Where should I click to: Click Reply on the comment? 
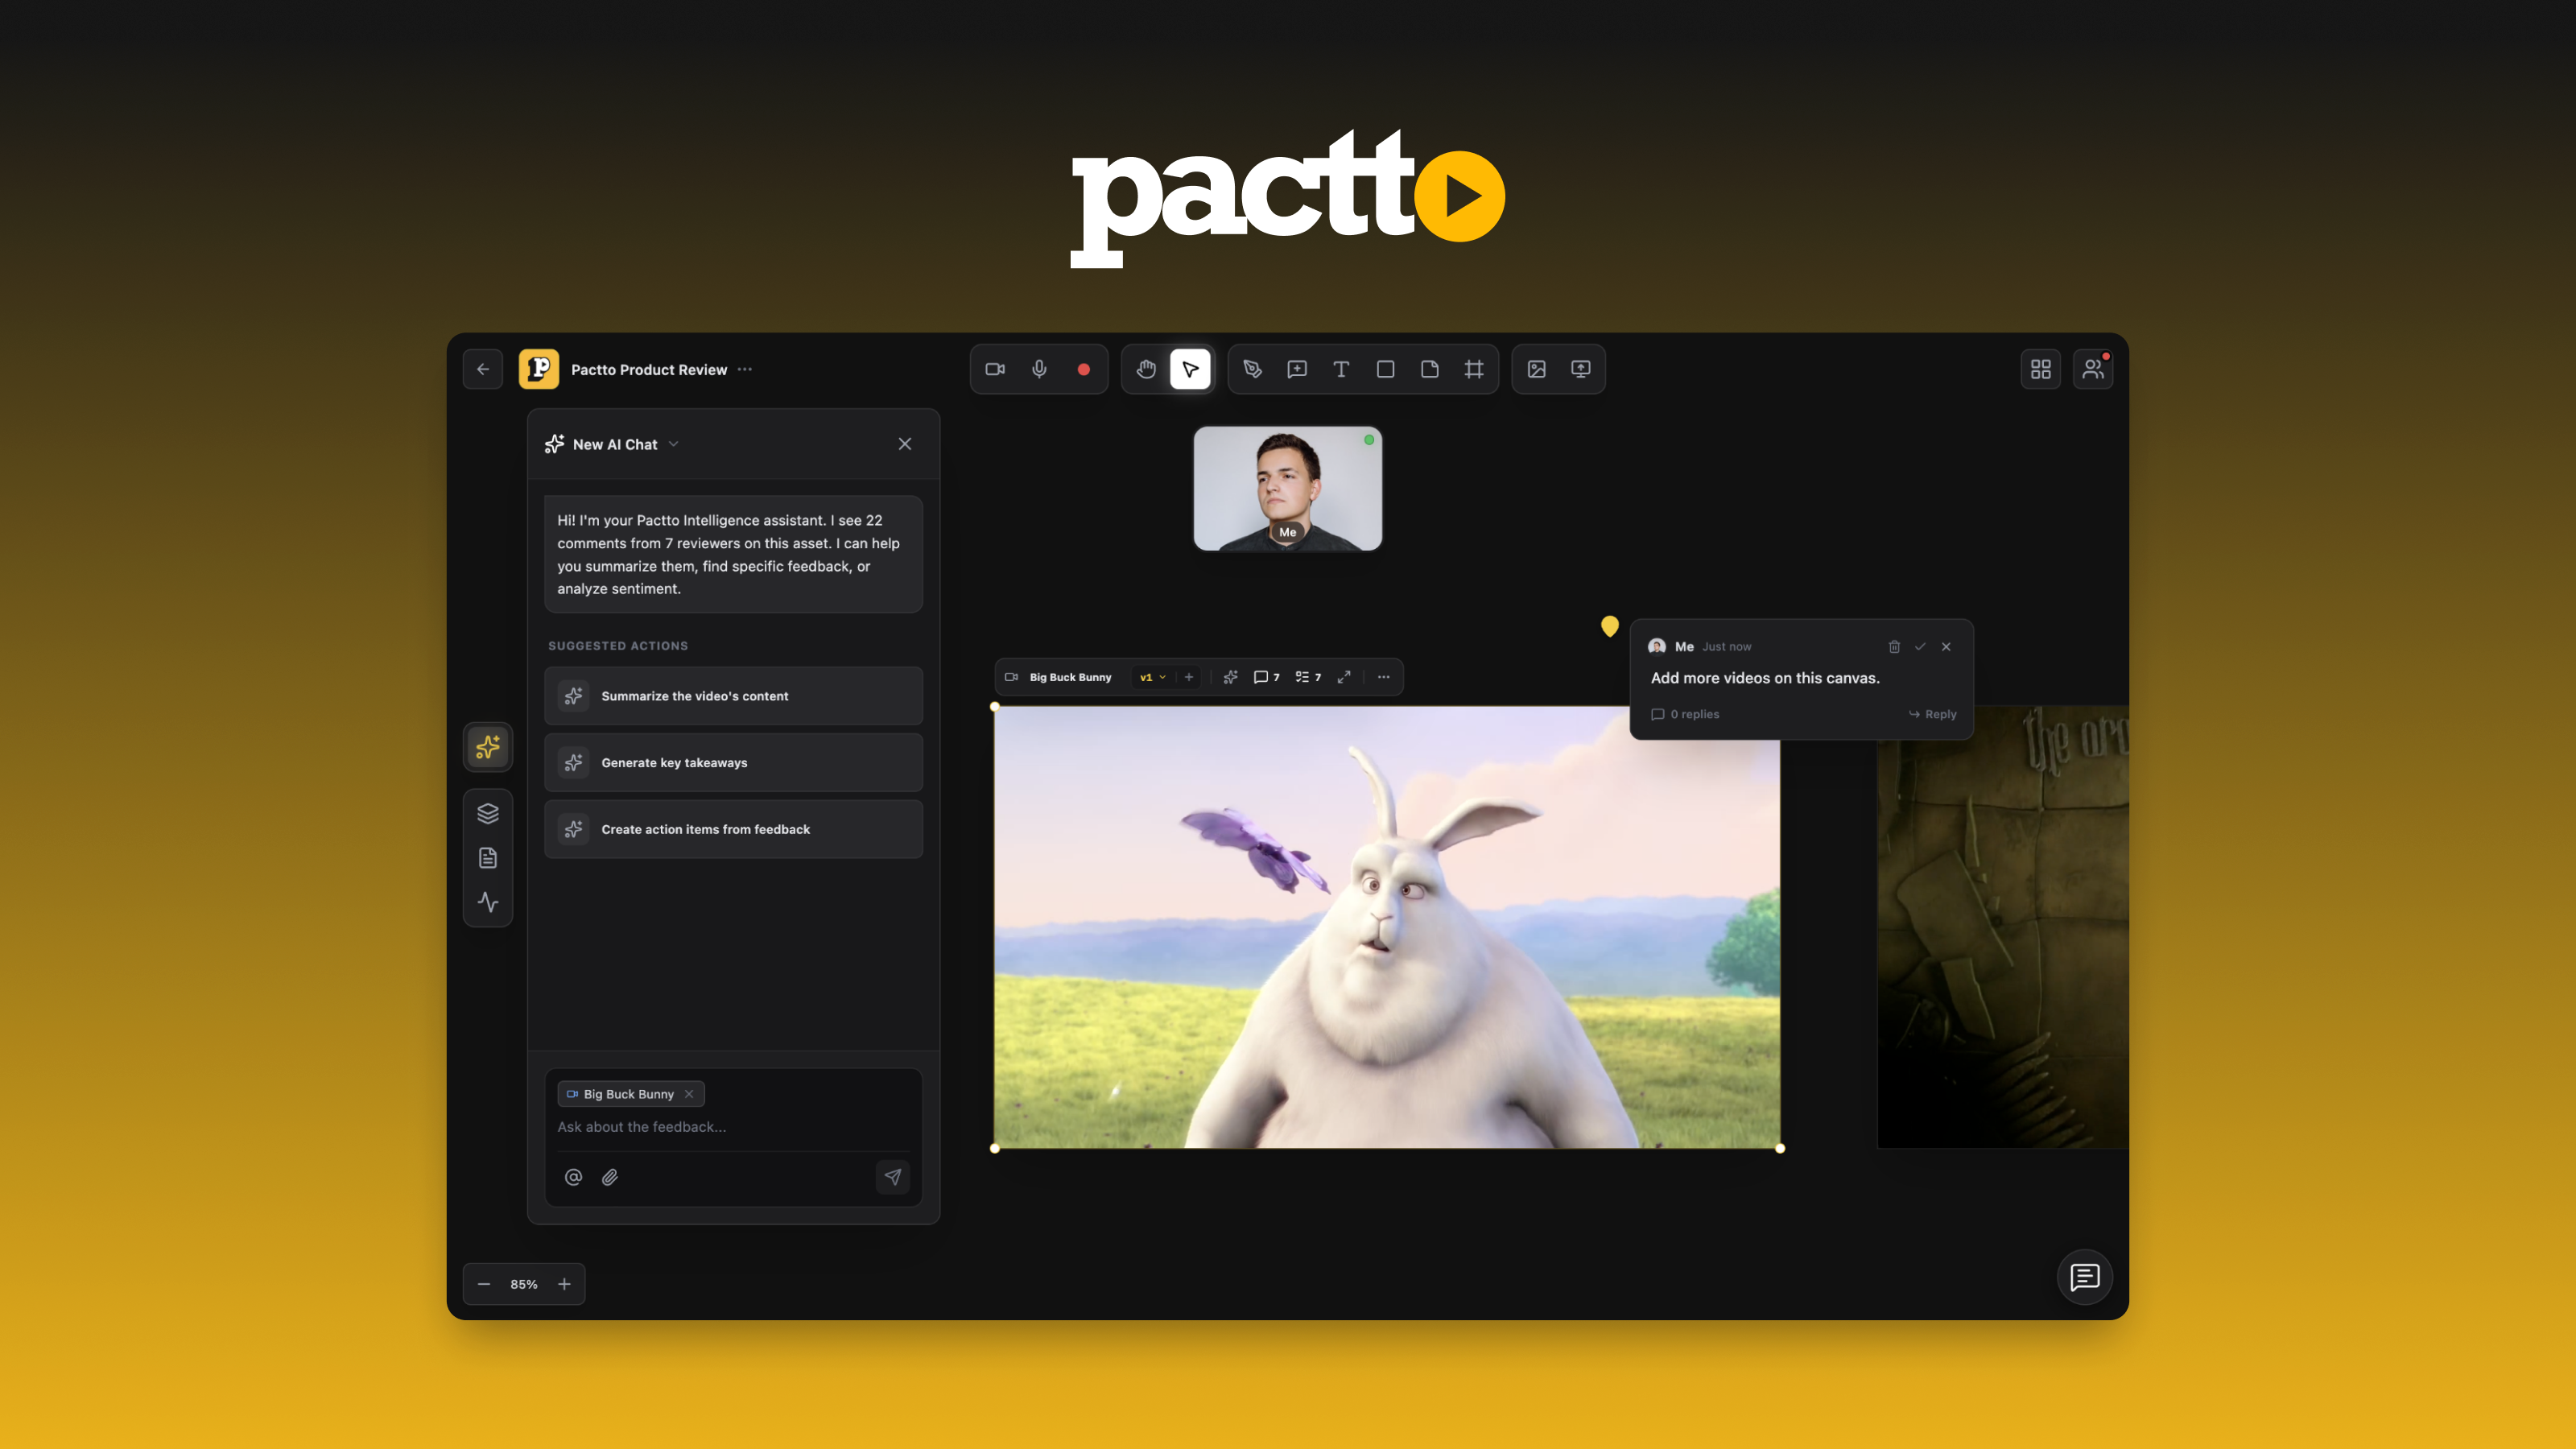point(1933,714)
